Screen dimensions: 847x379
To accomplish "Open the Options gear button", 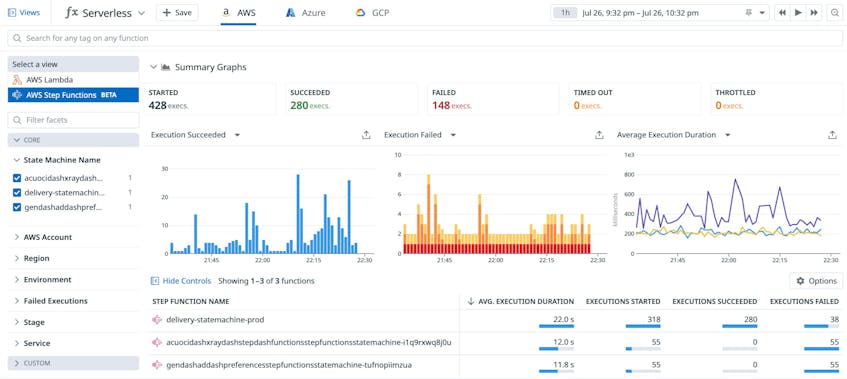I will 816,281.
